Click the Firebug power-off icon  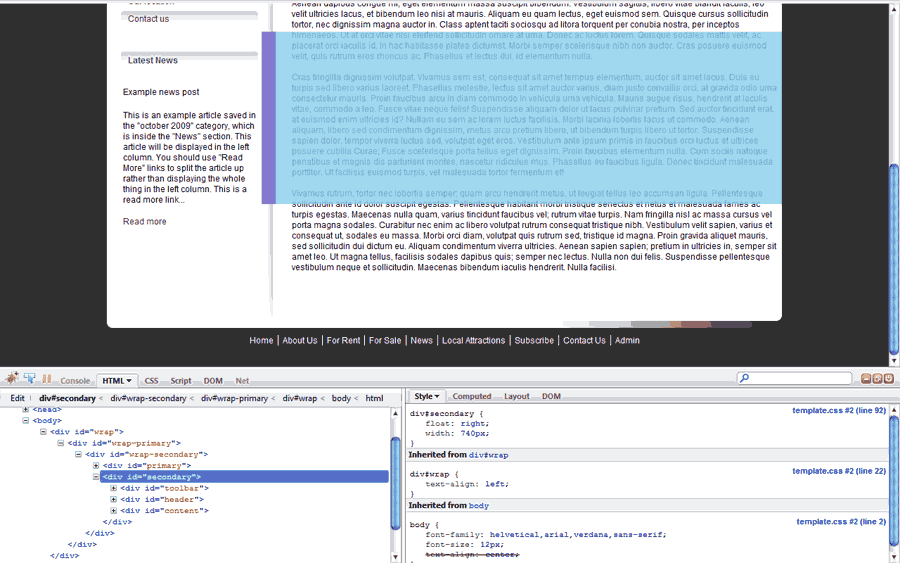tap(888, 379)
